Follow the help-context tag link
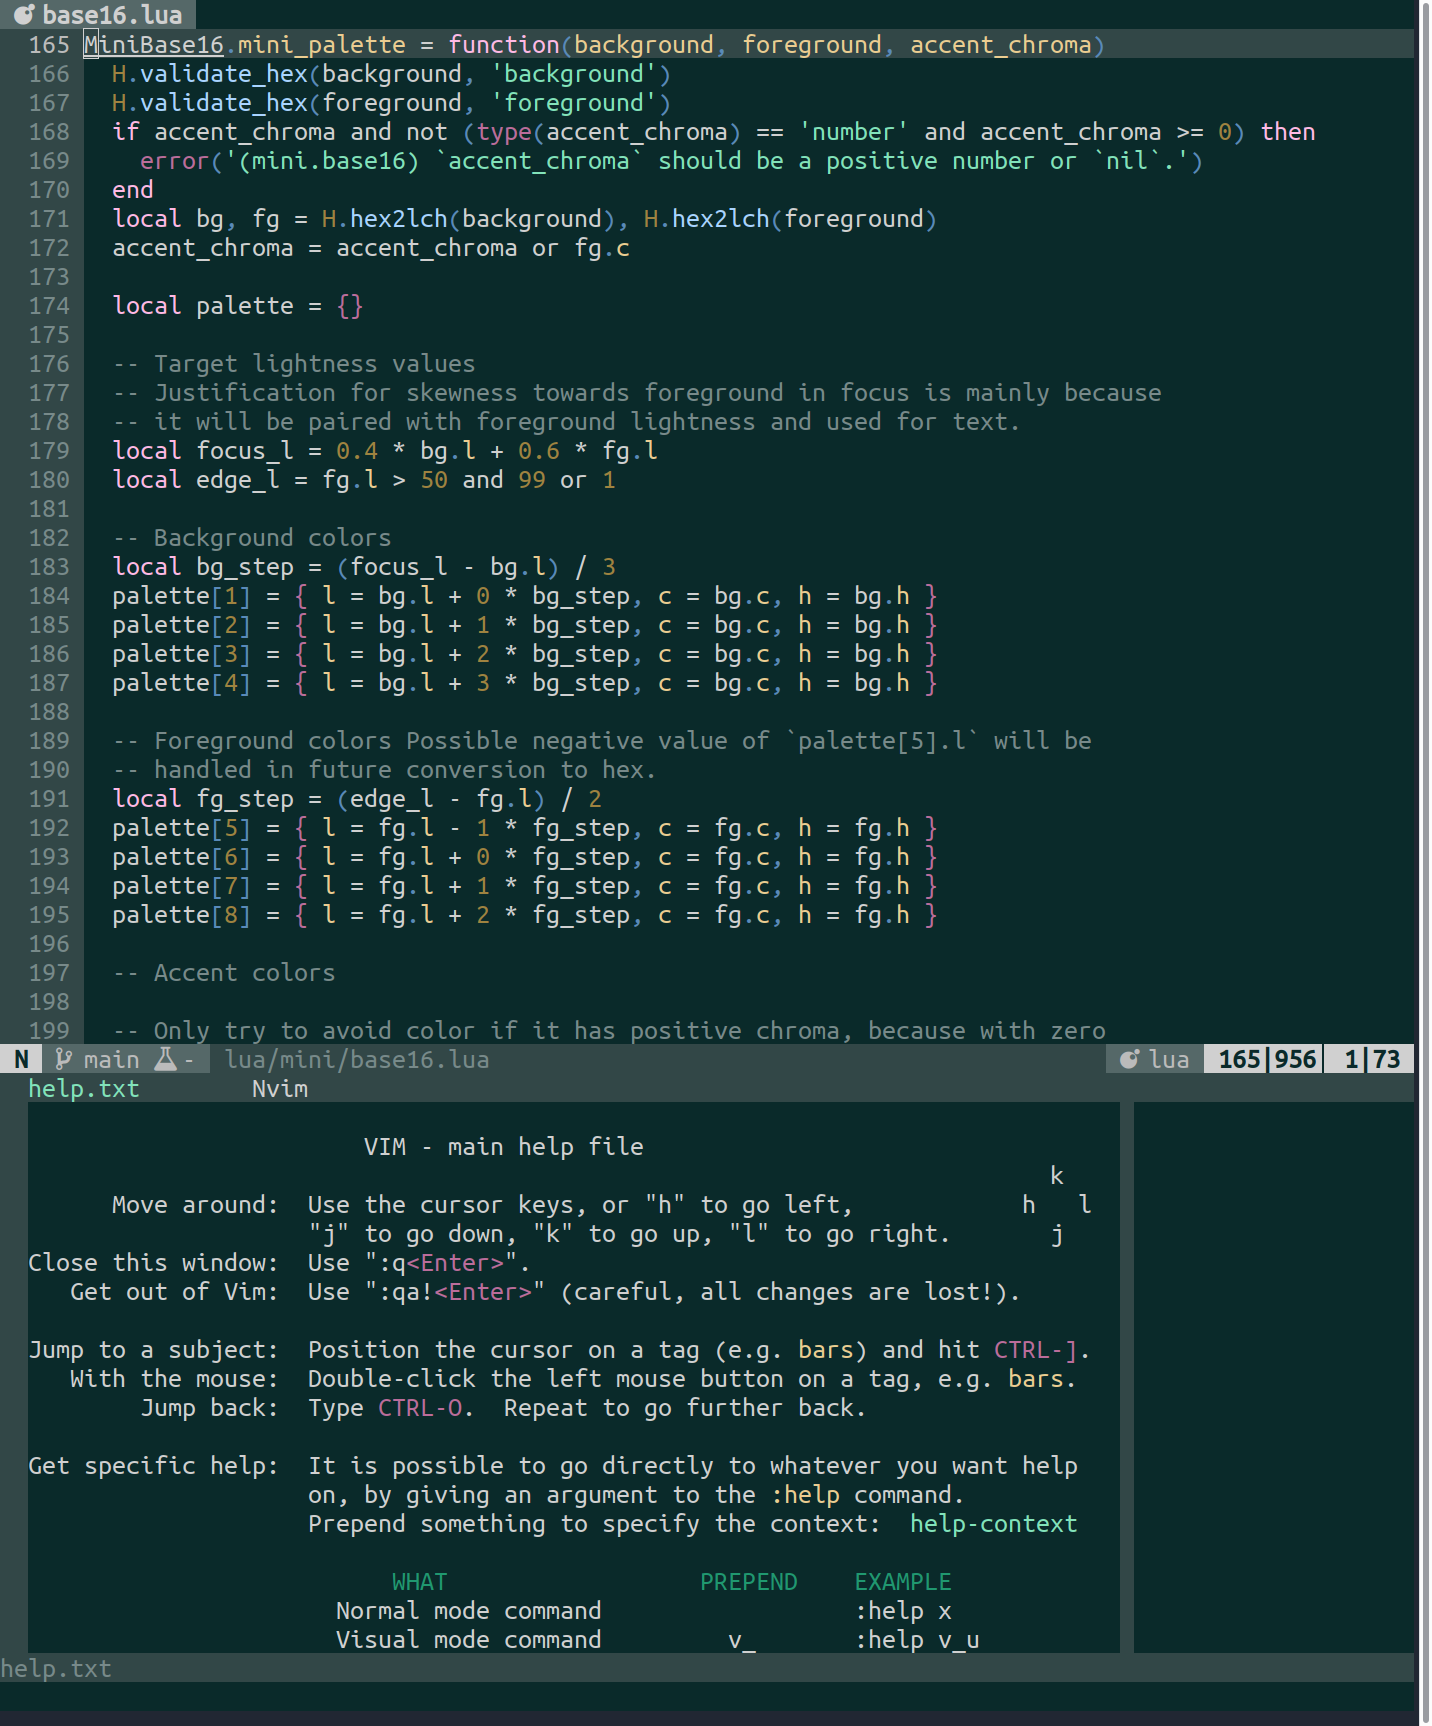The width and height of the screenshot is (1432, 1726). (x=992, y=1523)
